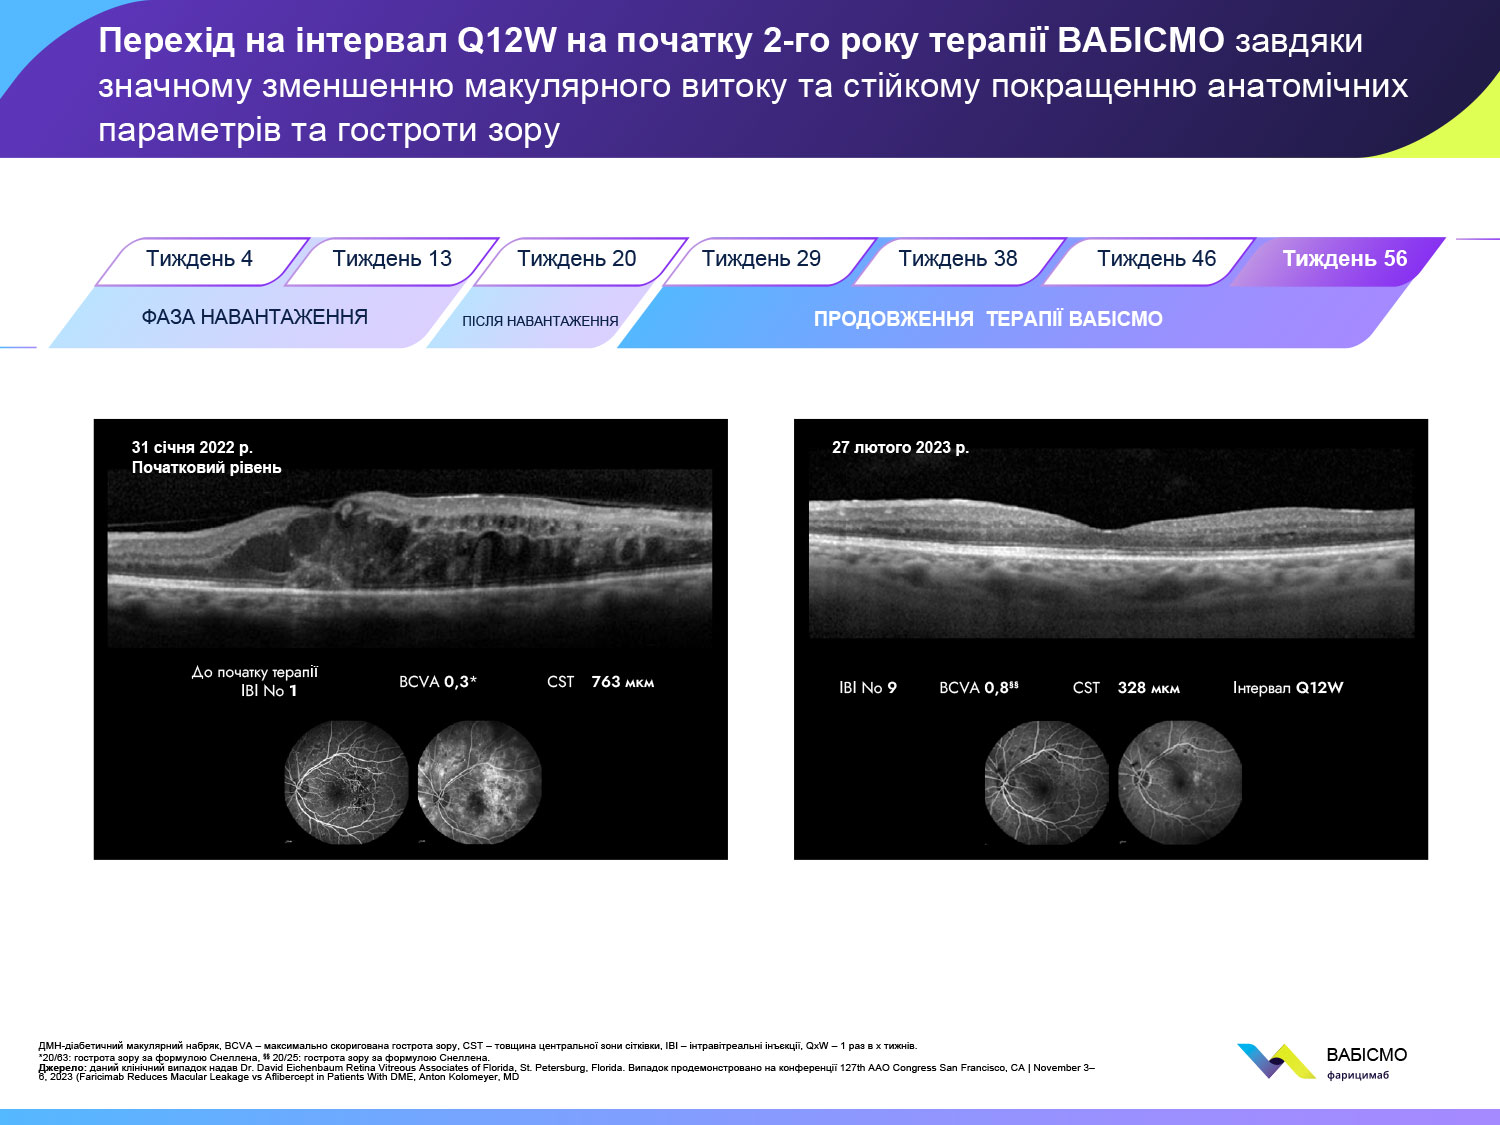Select the Тиждень 13 timeline tab

(392, 260)
